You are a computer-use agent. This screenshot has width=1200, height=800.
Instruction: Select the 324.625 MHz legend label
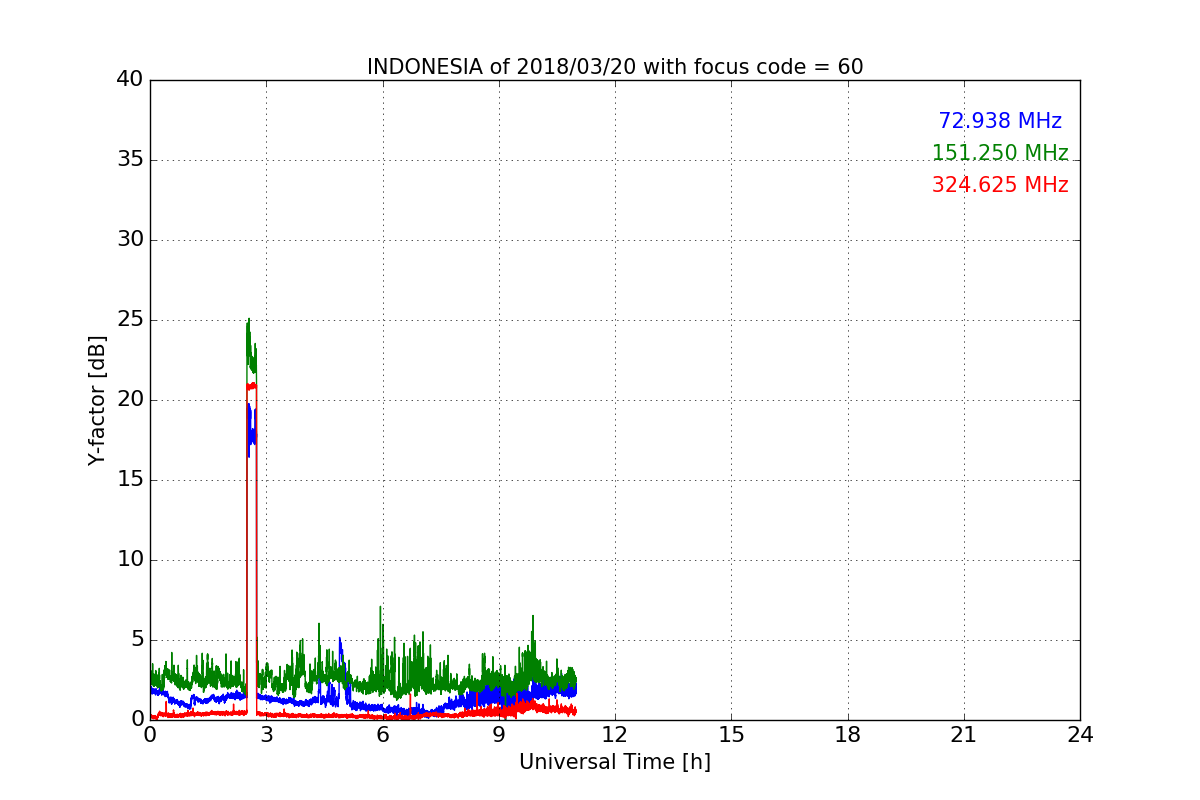pyautogui.click(x=1000, y=185)
